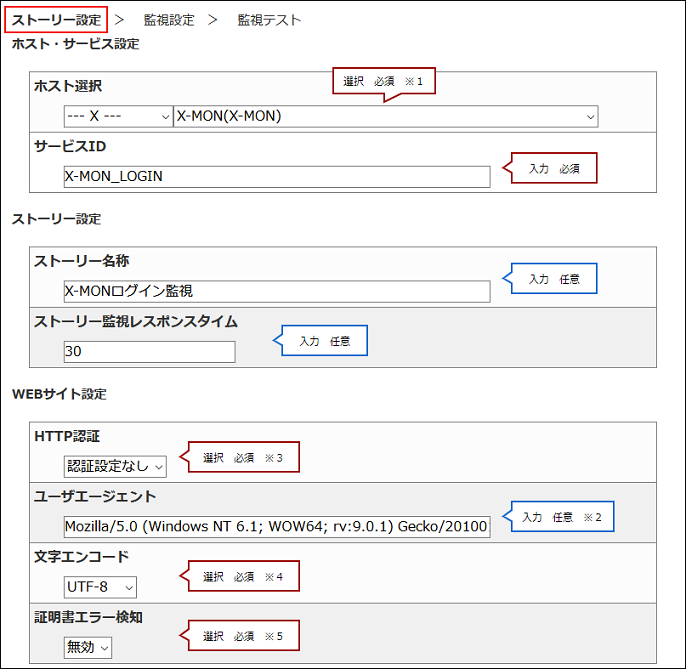Viewport: 686px width, 669px height.
Task: Open the ストーリー設定 step tab
Action: 56,19
